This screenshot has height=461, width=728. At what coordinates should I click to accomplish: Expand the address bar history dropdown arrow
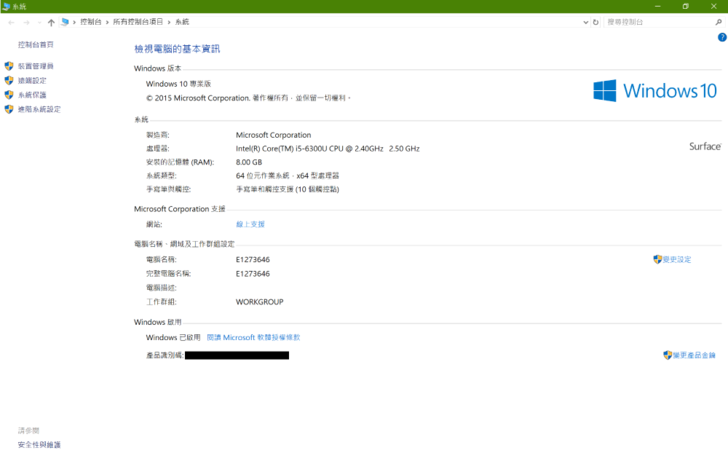click(x=585, y=22)
